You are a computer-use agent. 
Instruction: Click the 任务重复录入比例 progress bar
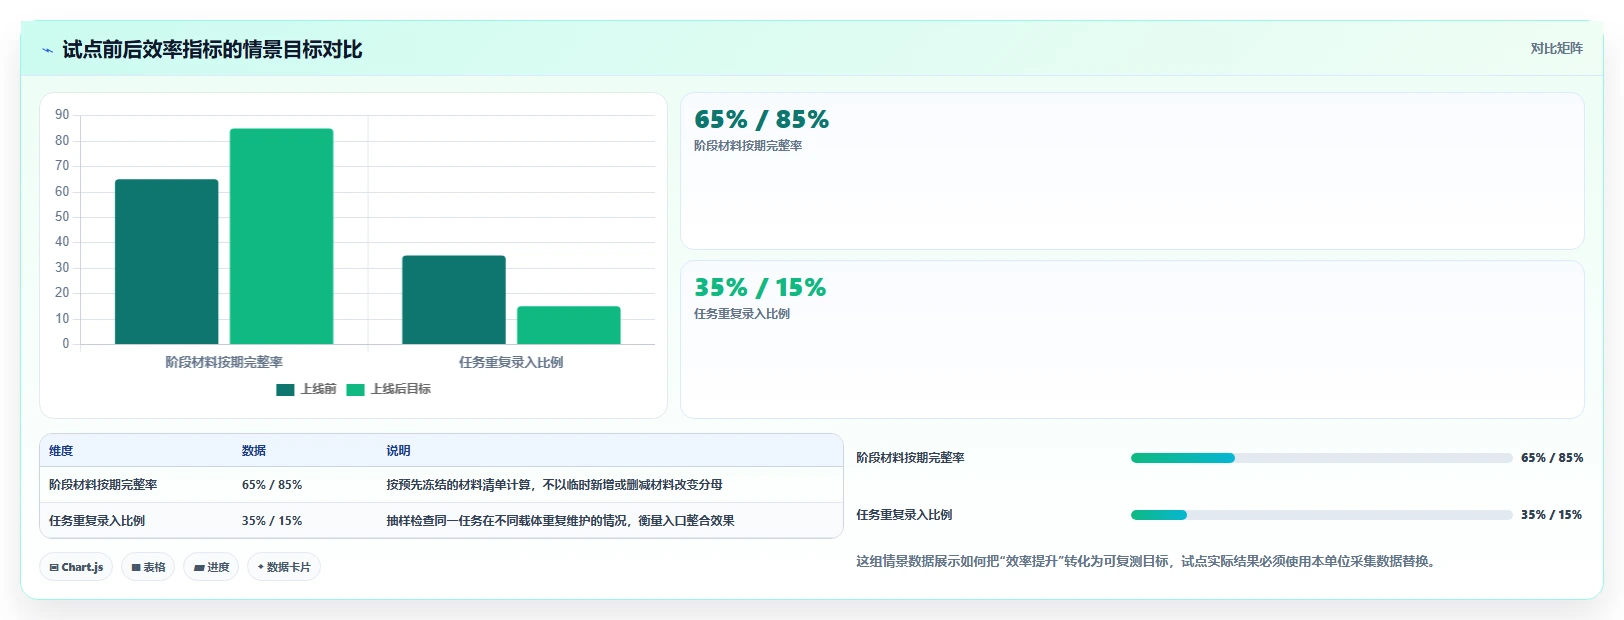click(x=1321, y=515)
